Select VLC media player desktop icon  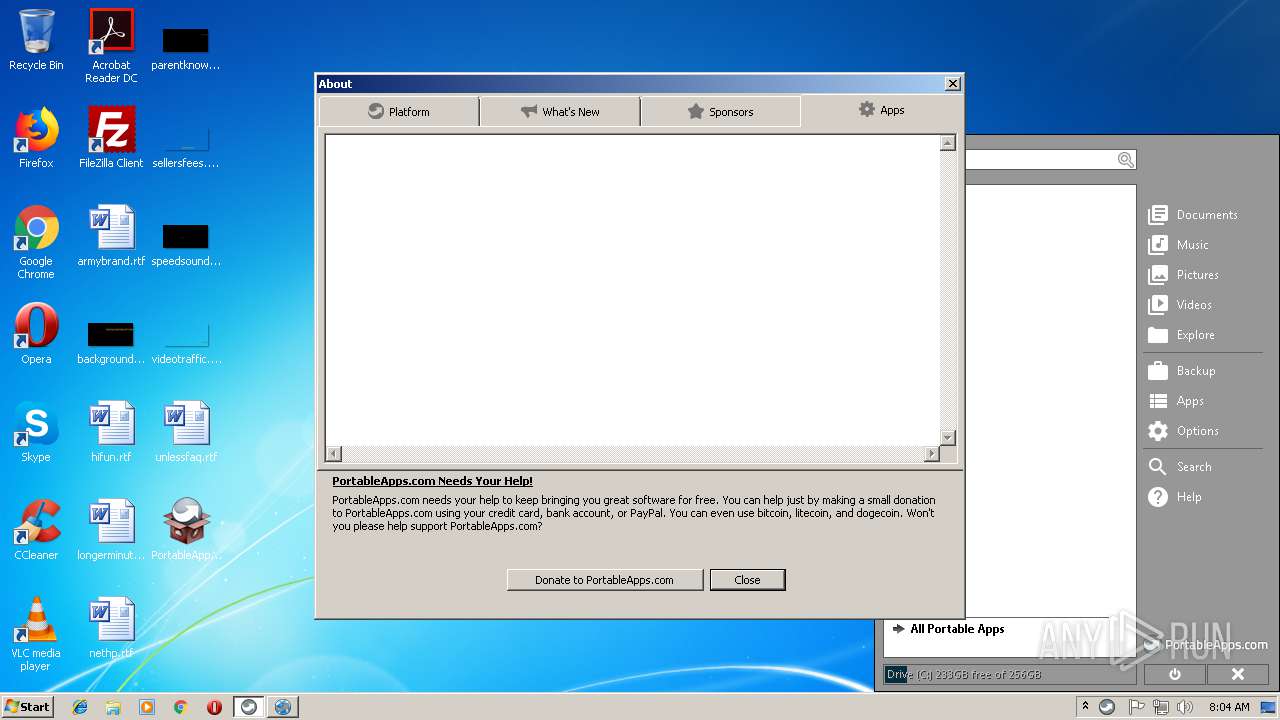(36, 634)
